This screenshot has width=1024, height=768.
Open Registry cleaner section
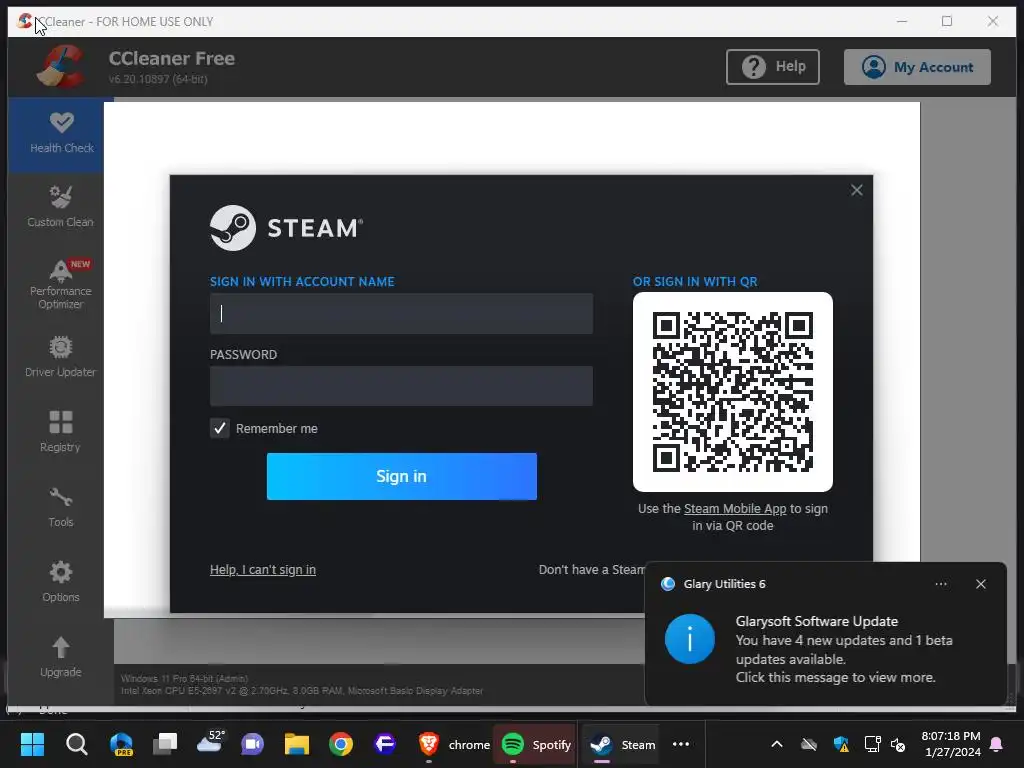tap(60, 432)
